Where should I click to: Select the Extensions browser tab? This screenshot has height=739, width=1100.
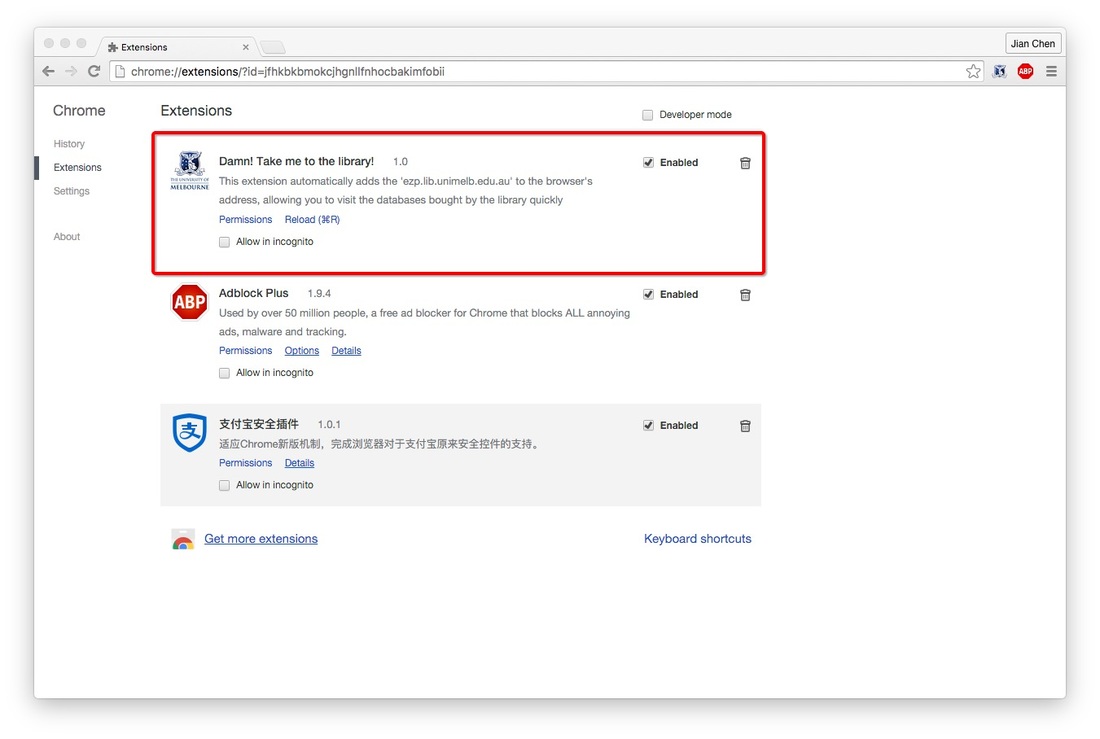[175, 47]
